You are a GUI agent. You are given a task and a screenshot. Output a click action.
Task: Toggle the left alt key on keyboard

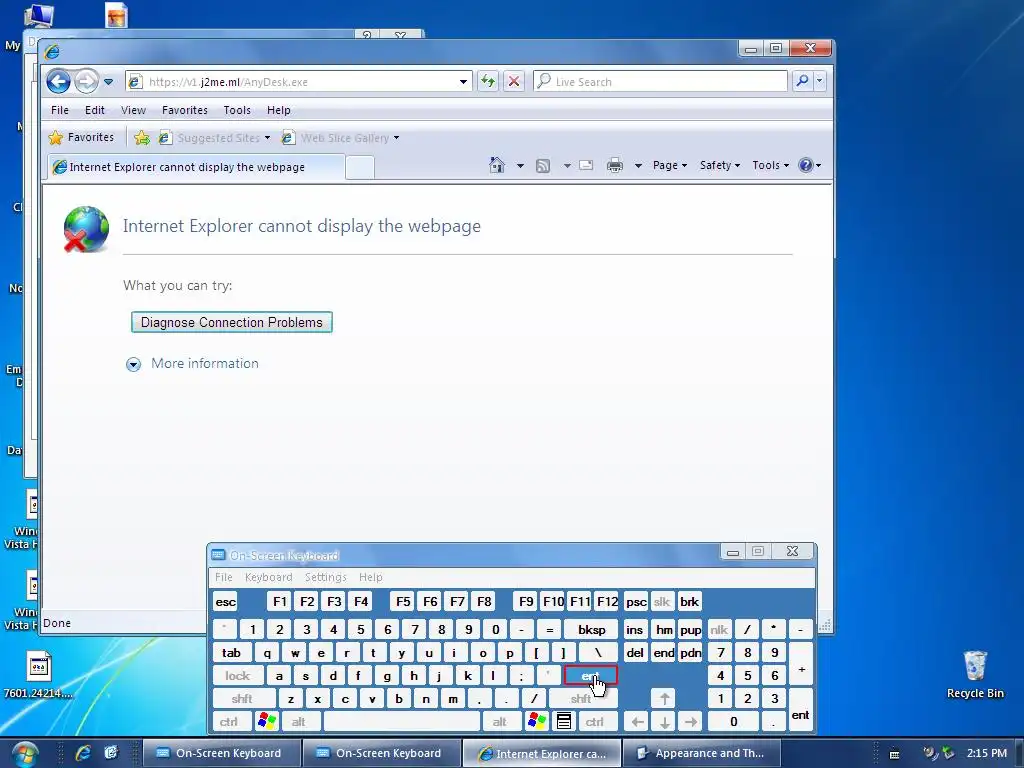click(299, 722)
